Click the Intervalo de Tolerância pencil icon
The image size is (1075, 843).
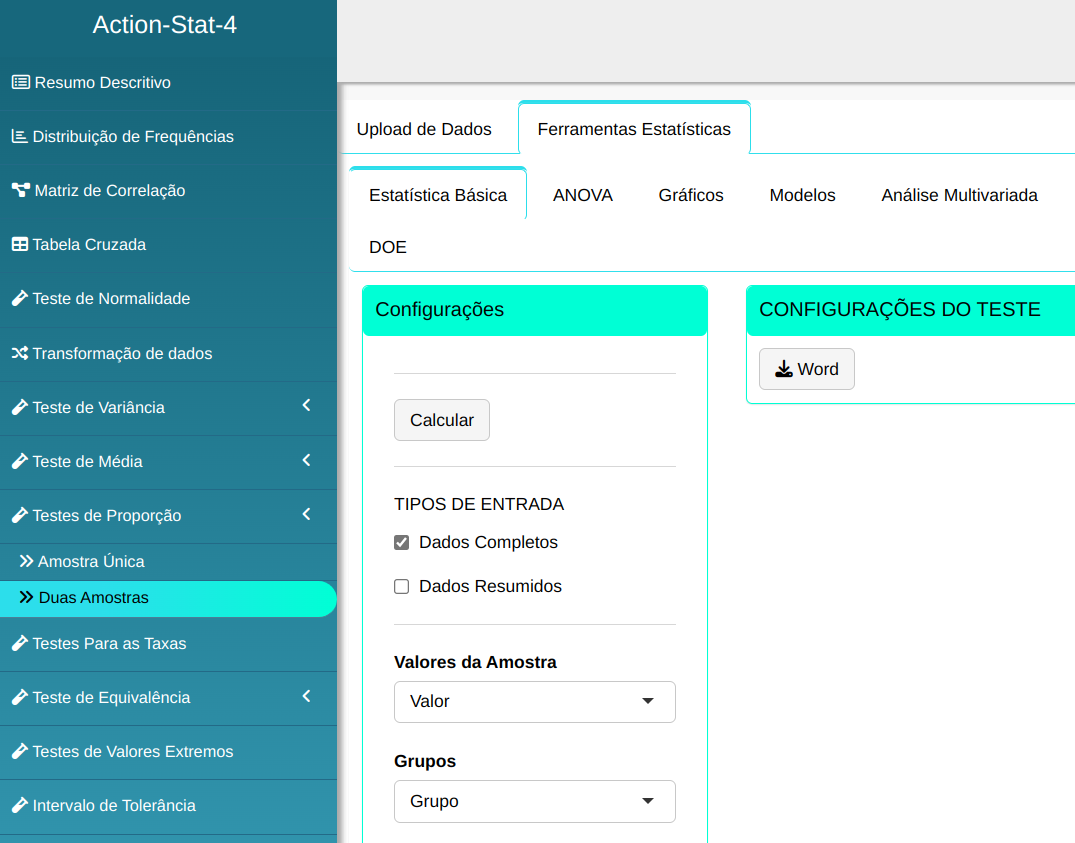[19, 805]
